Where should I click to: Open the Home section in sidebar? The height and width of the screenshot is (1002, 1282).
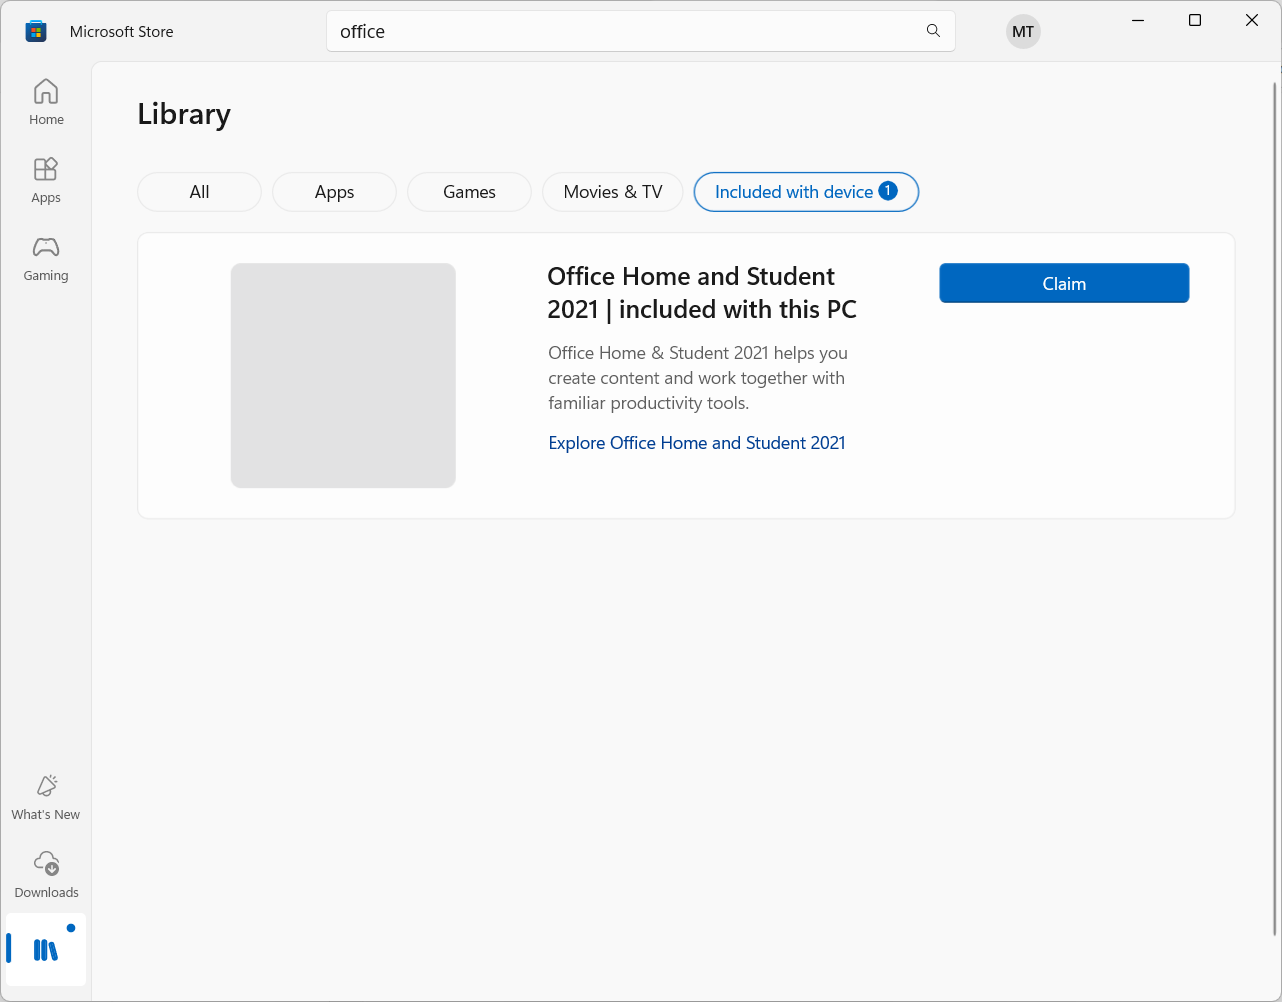point(46,102)
